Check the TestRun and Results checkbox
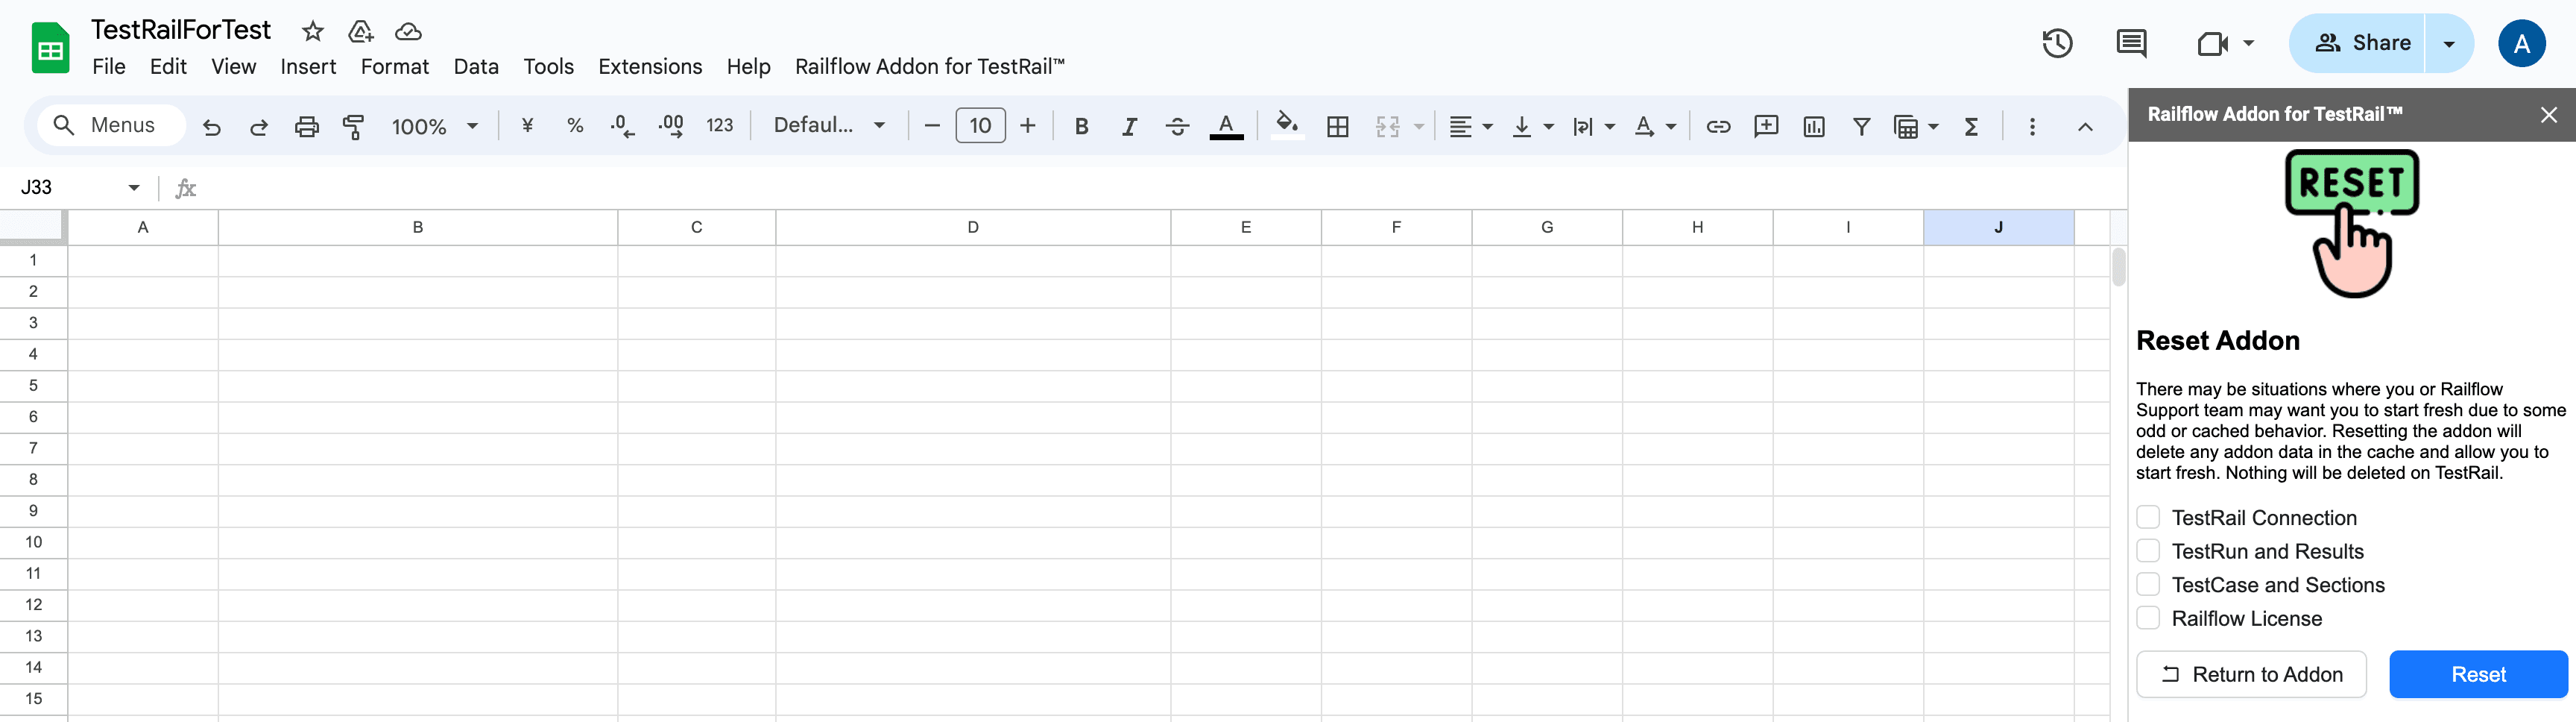Viewport: 2576px width, 722px height. coord(2148,551)
